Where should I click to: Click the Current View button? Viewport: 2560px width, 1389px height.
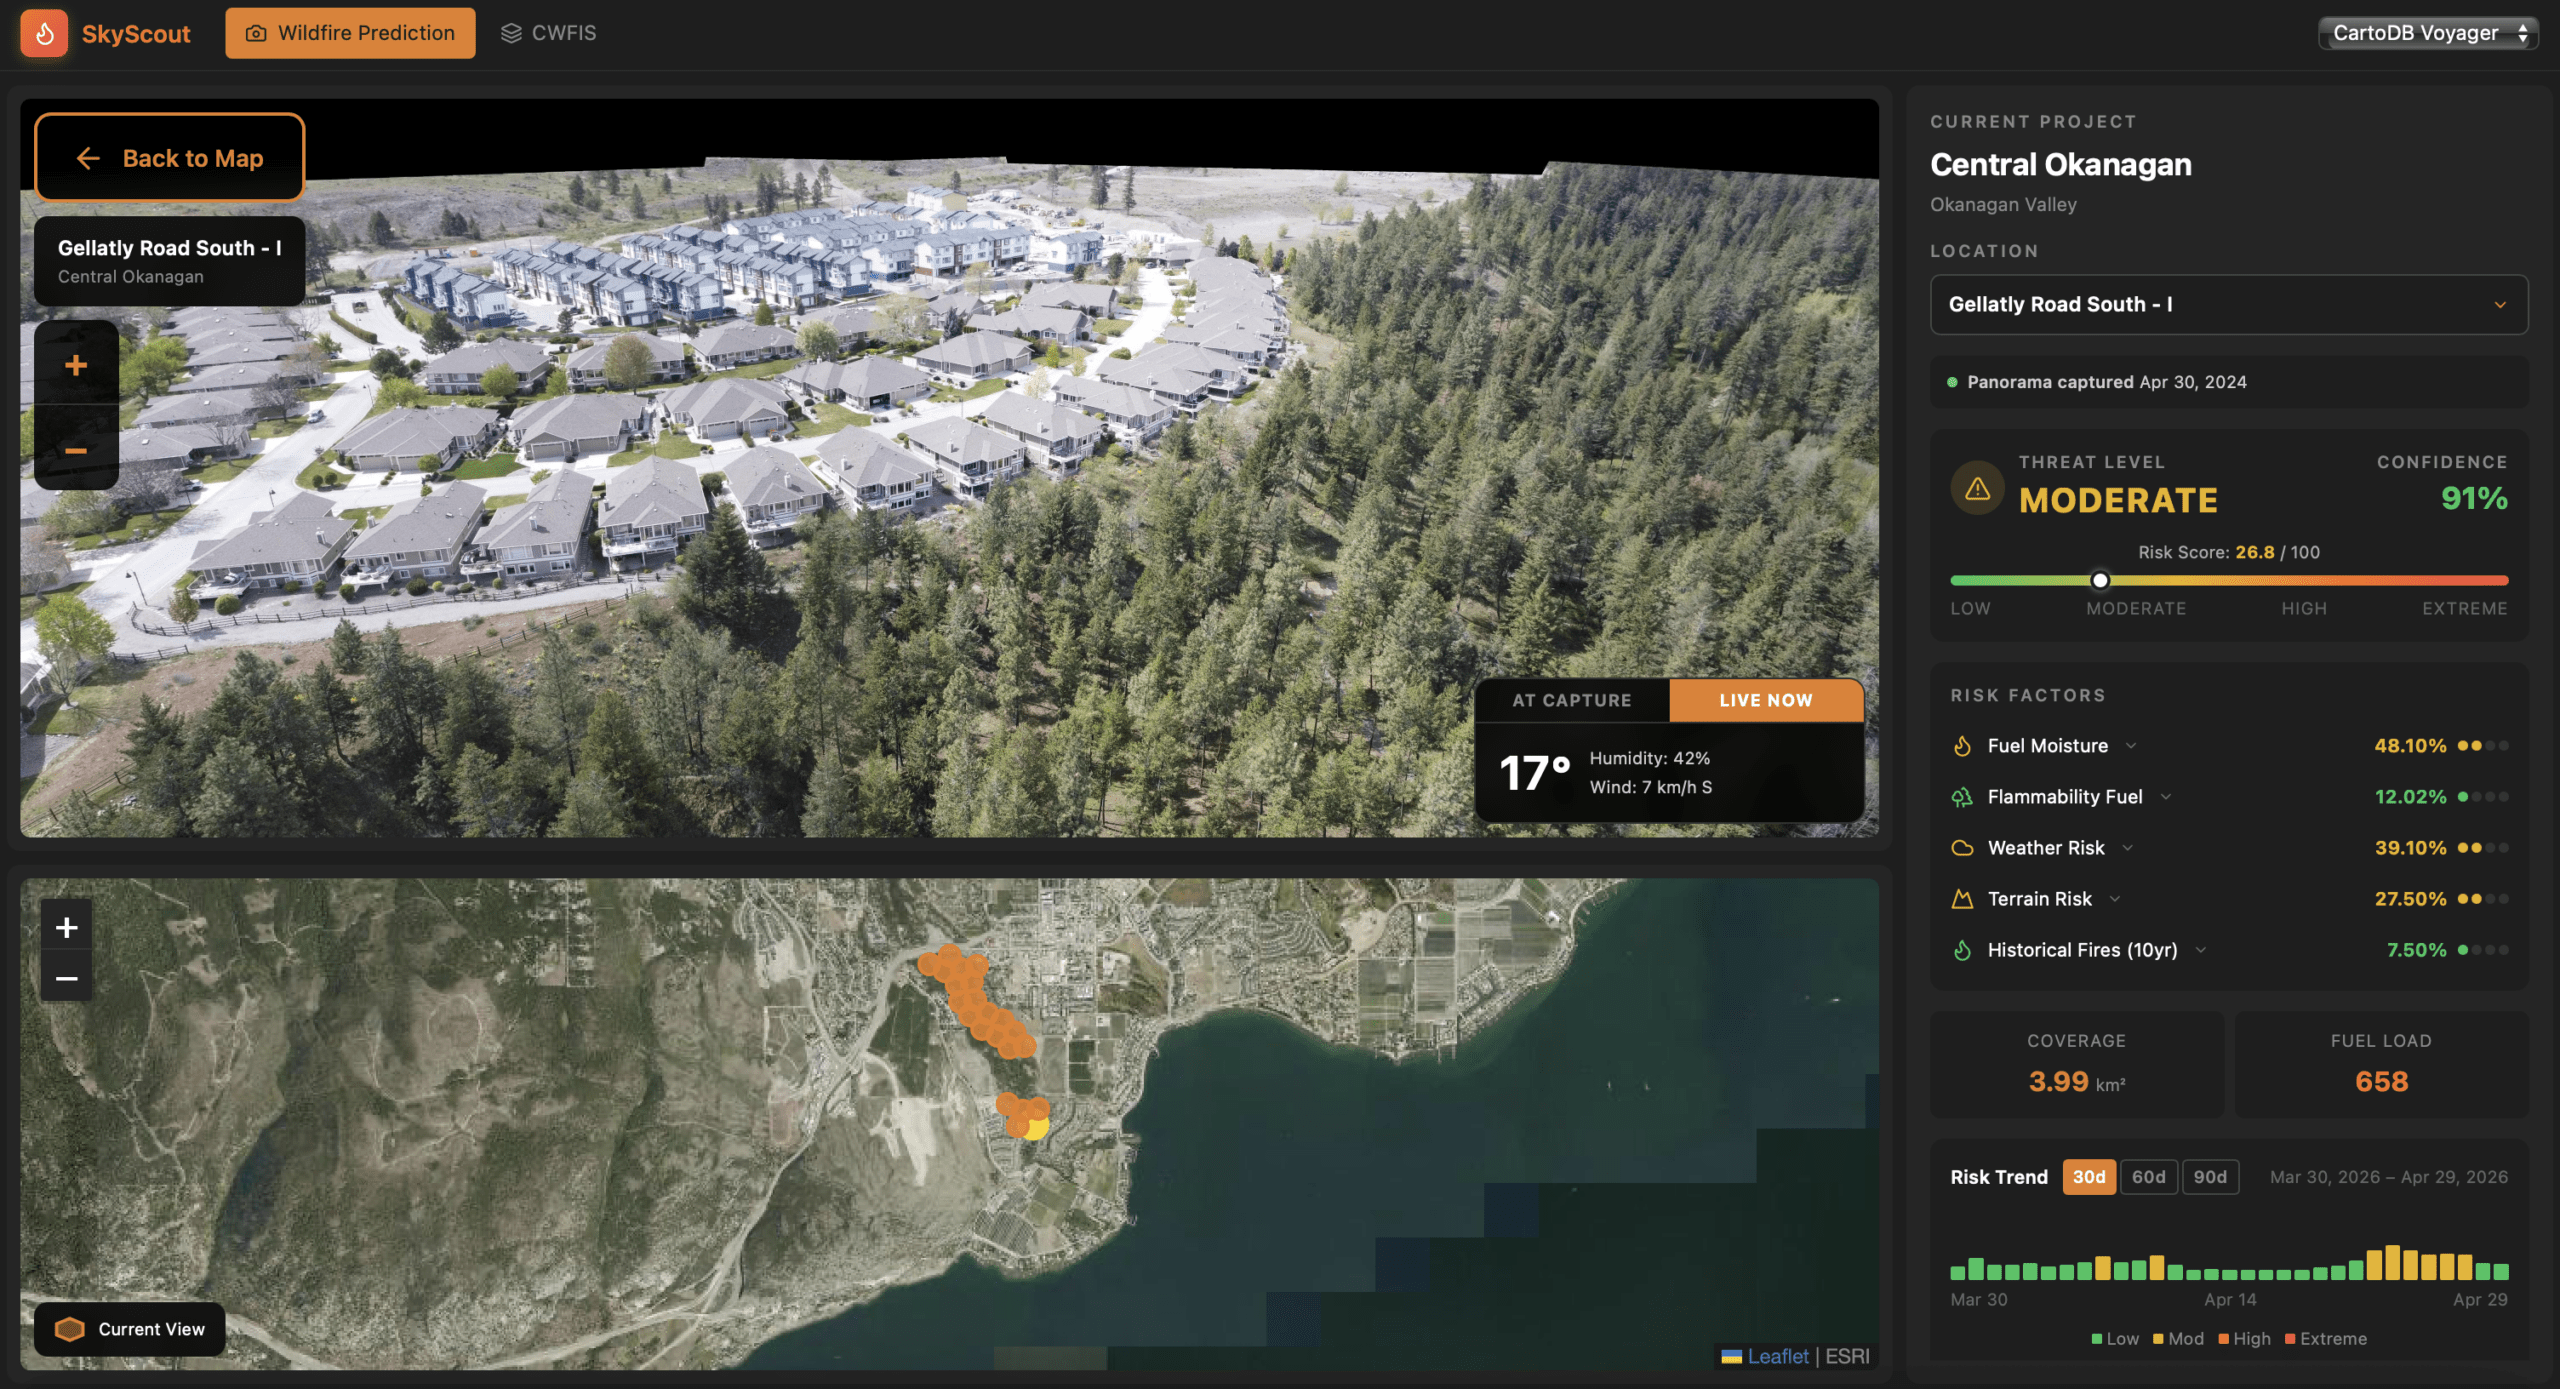tap(130, 1329)
